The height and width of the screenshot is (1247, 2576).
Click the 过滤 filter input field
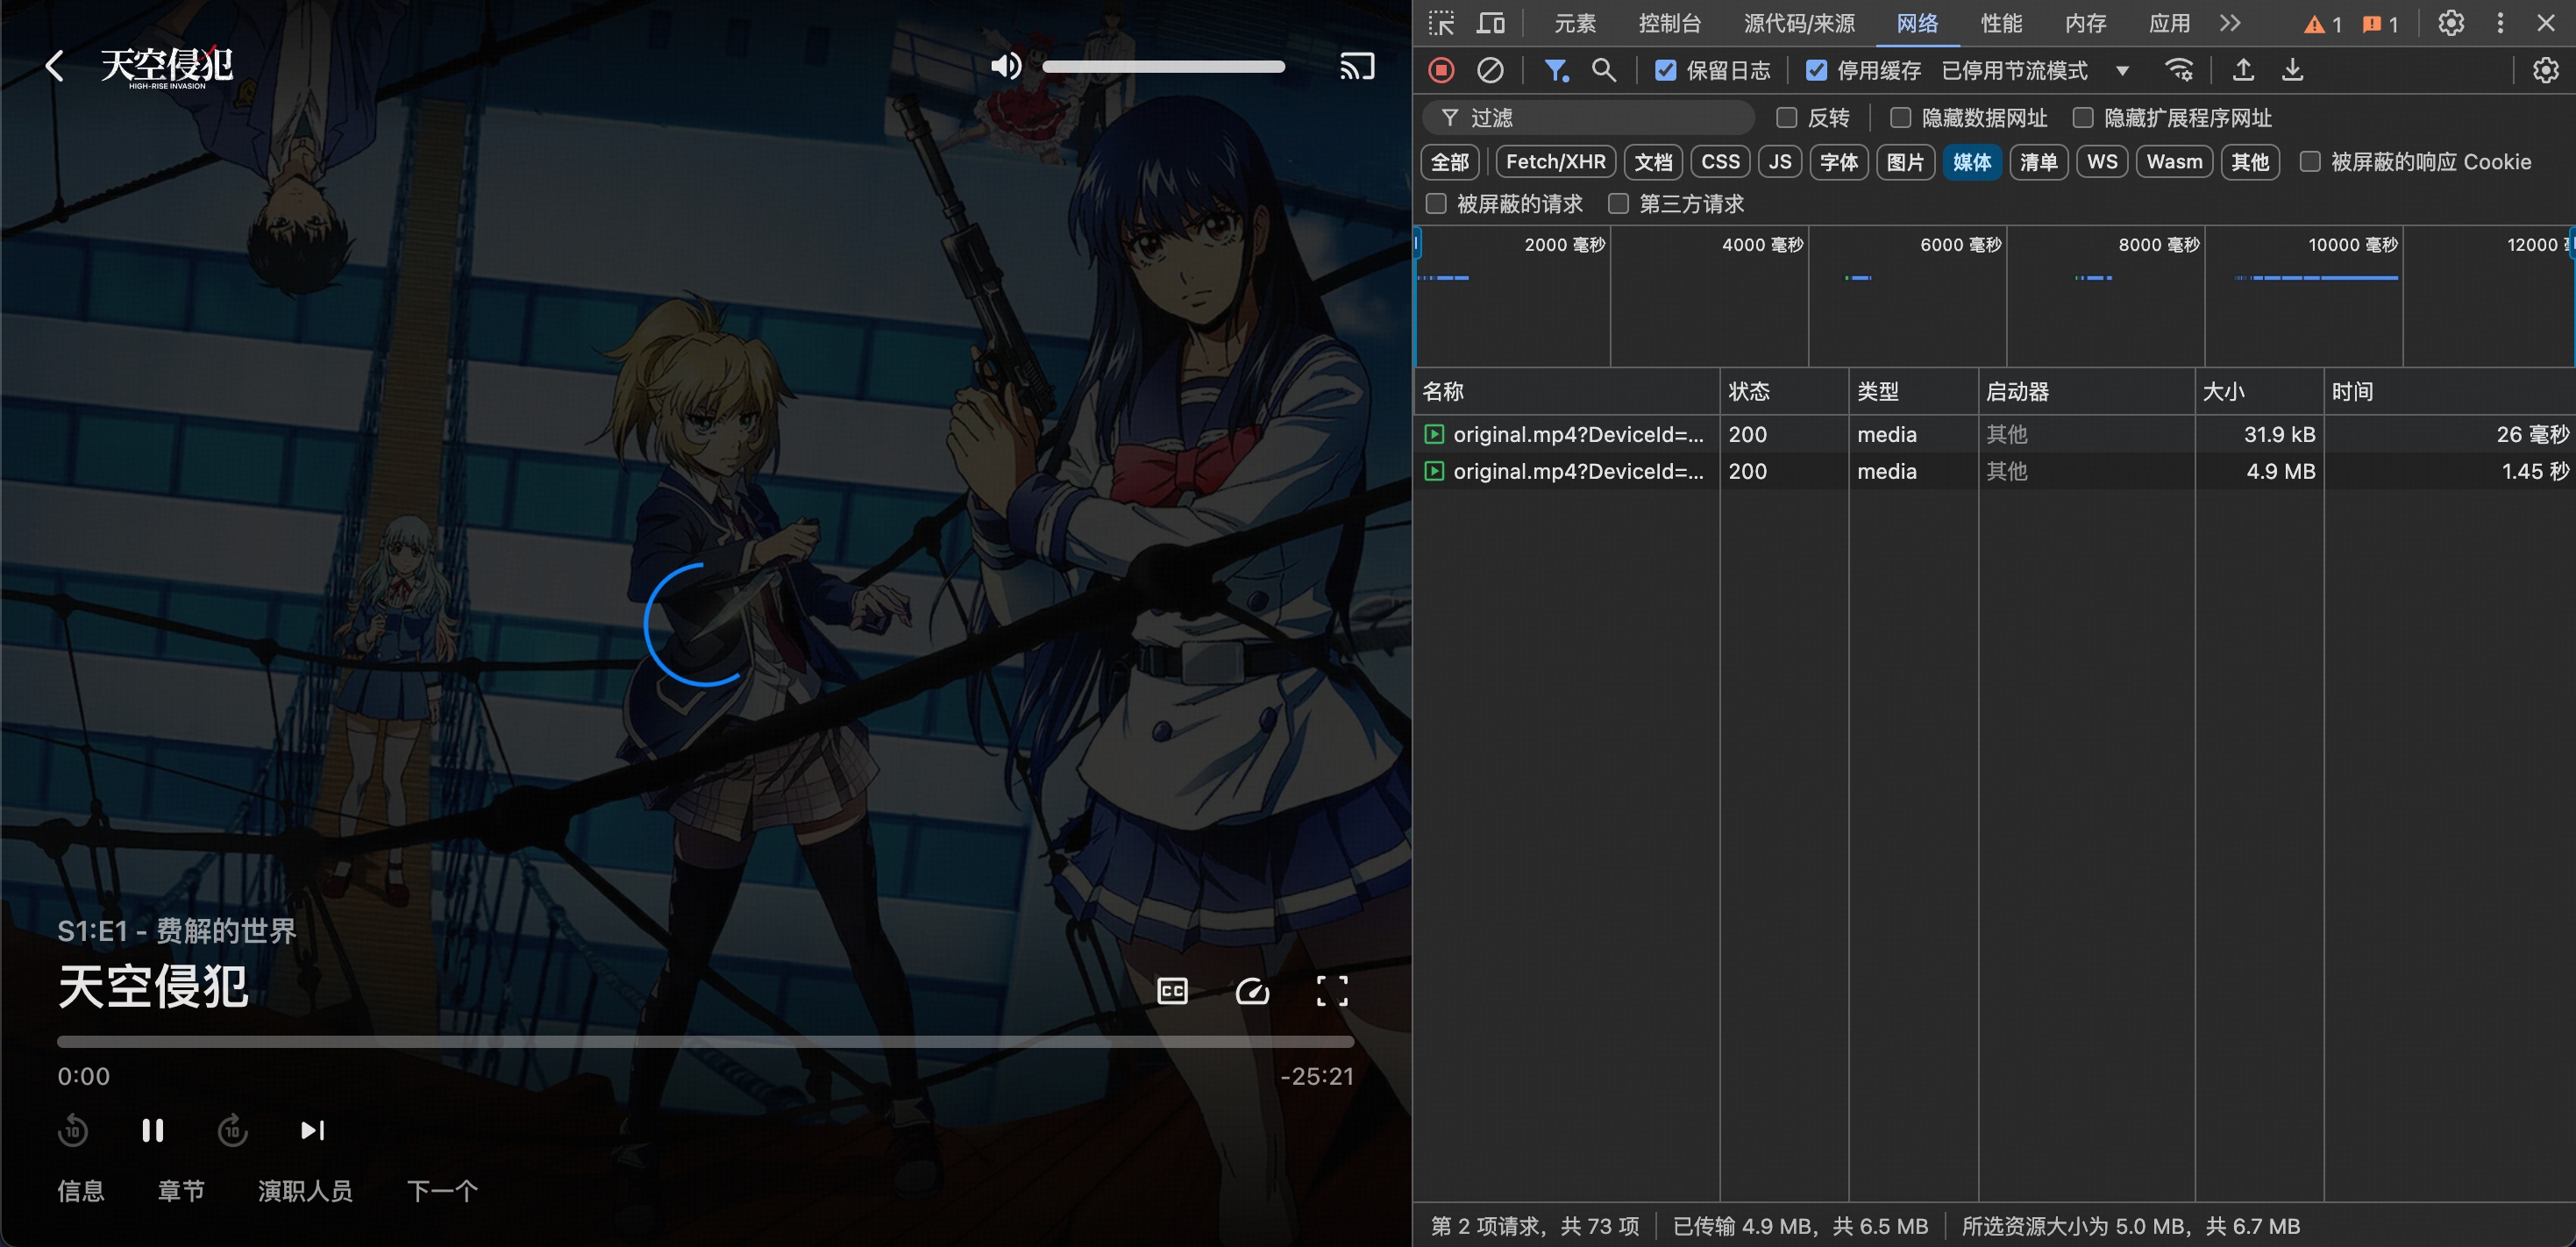click(1588, 118)
